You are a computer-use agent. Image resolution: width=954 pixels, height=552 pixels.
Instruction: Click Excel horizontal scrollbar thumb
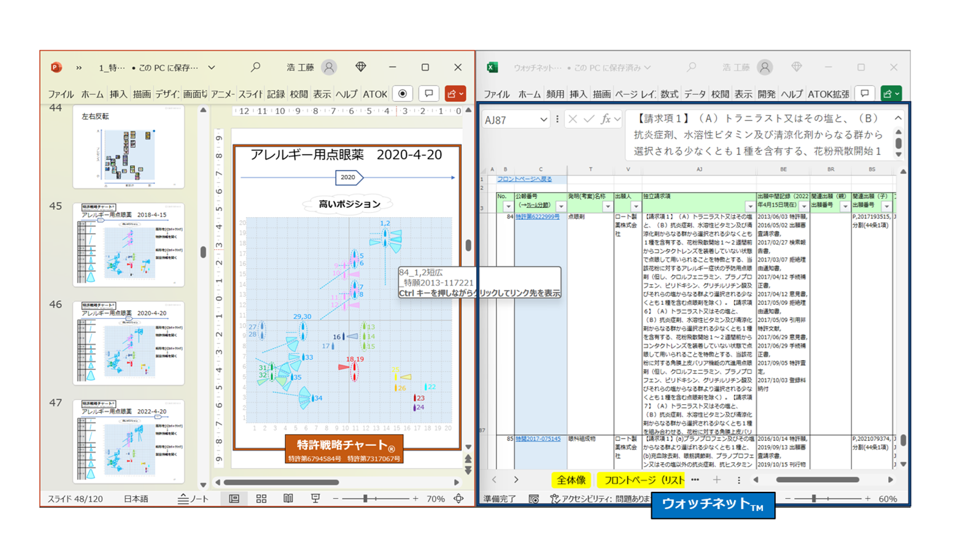pos(818,480)
